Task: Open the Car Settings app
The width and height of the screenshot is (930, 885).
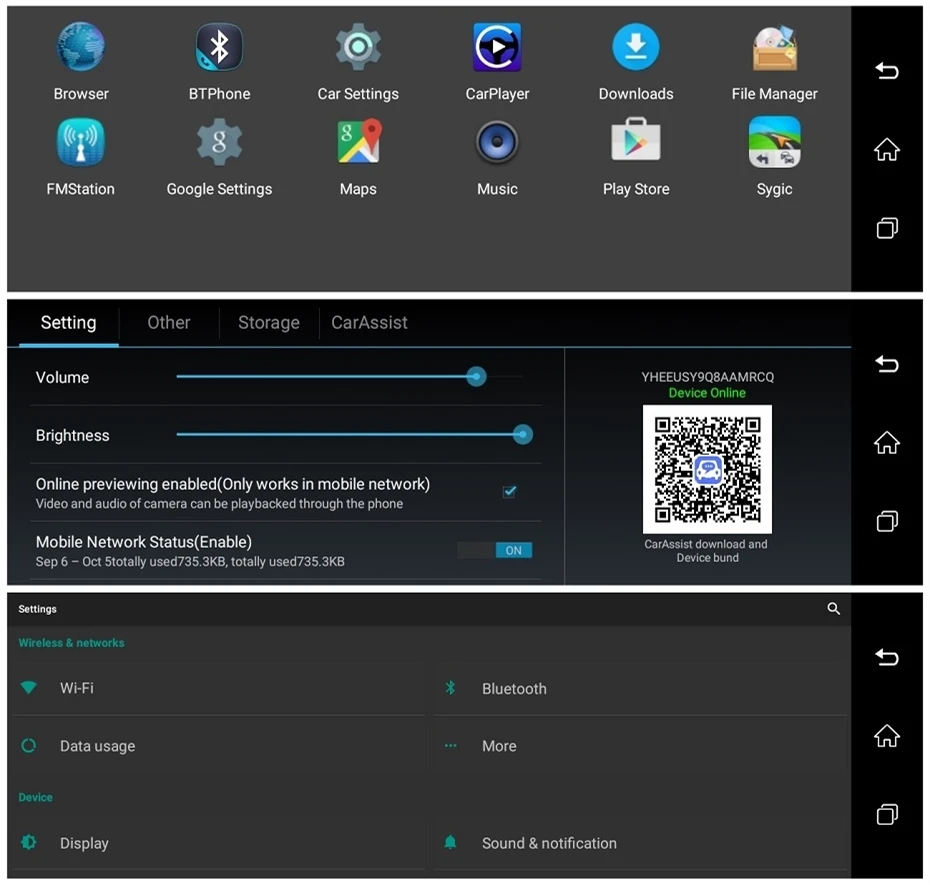Action: pos(358,61)
